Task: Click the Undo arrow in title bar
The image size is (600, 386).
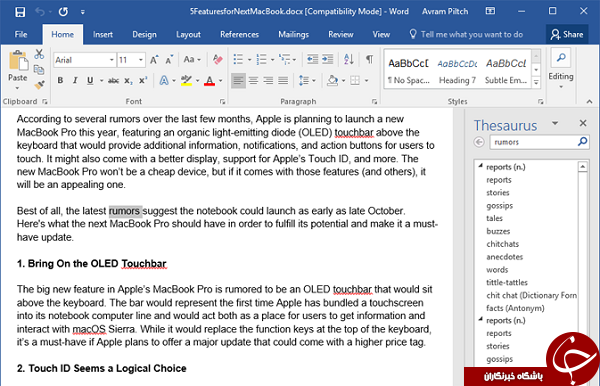Action: click(40, 12)
